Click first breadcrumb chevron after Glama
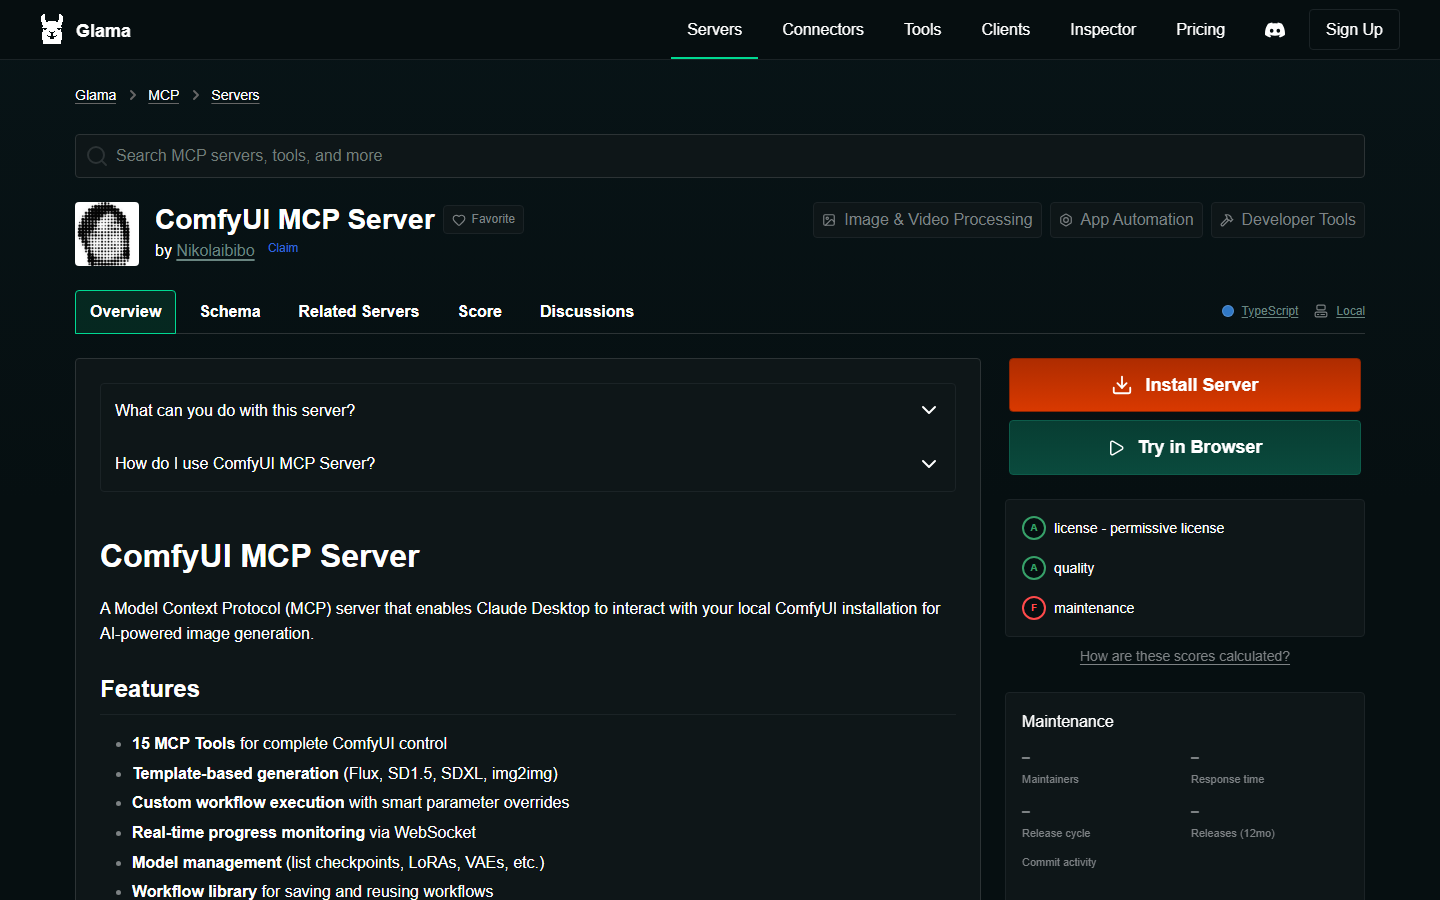Viewport: 1440px width, 900px height. (132, 95)
